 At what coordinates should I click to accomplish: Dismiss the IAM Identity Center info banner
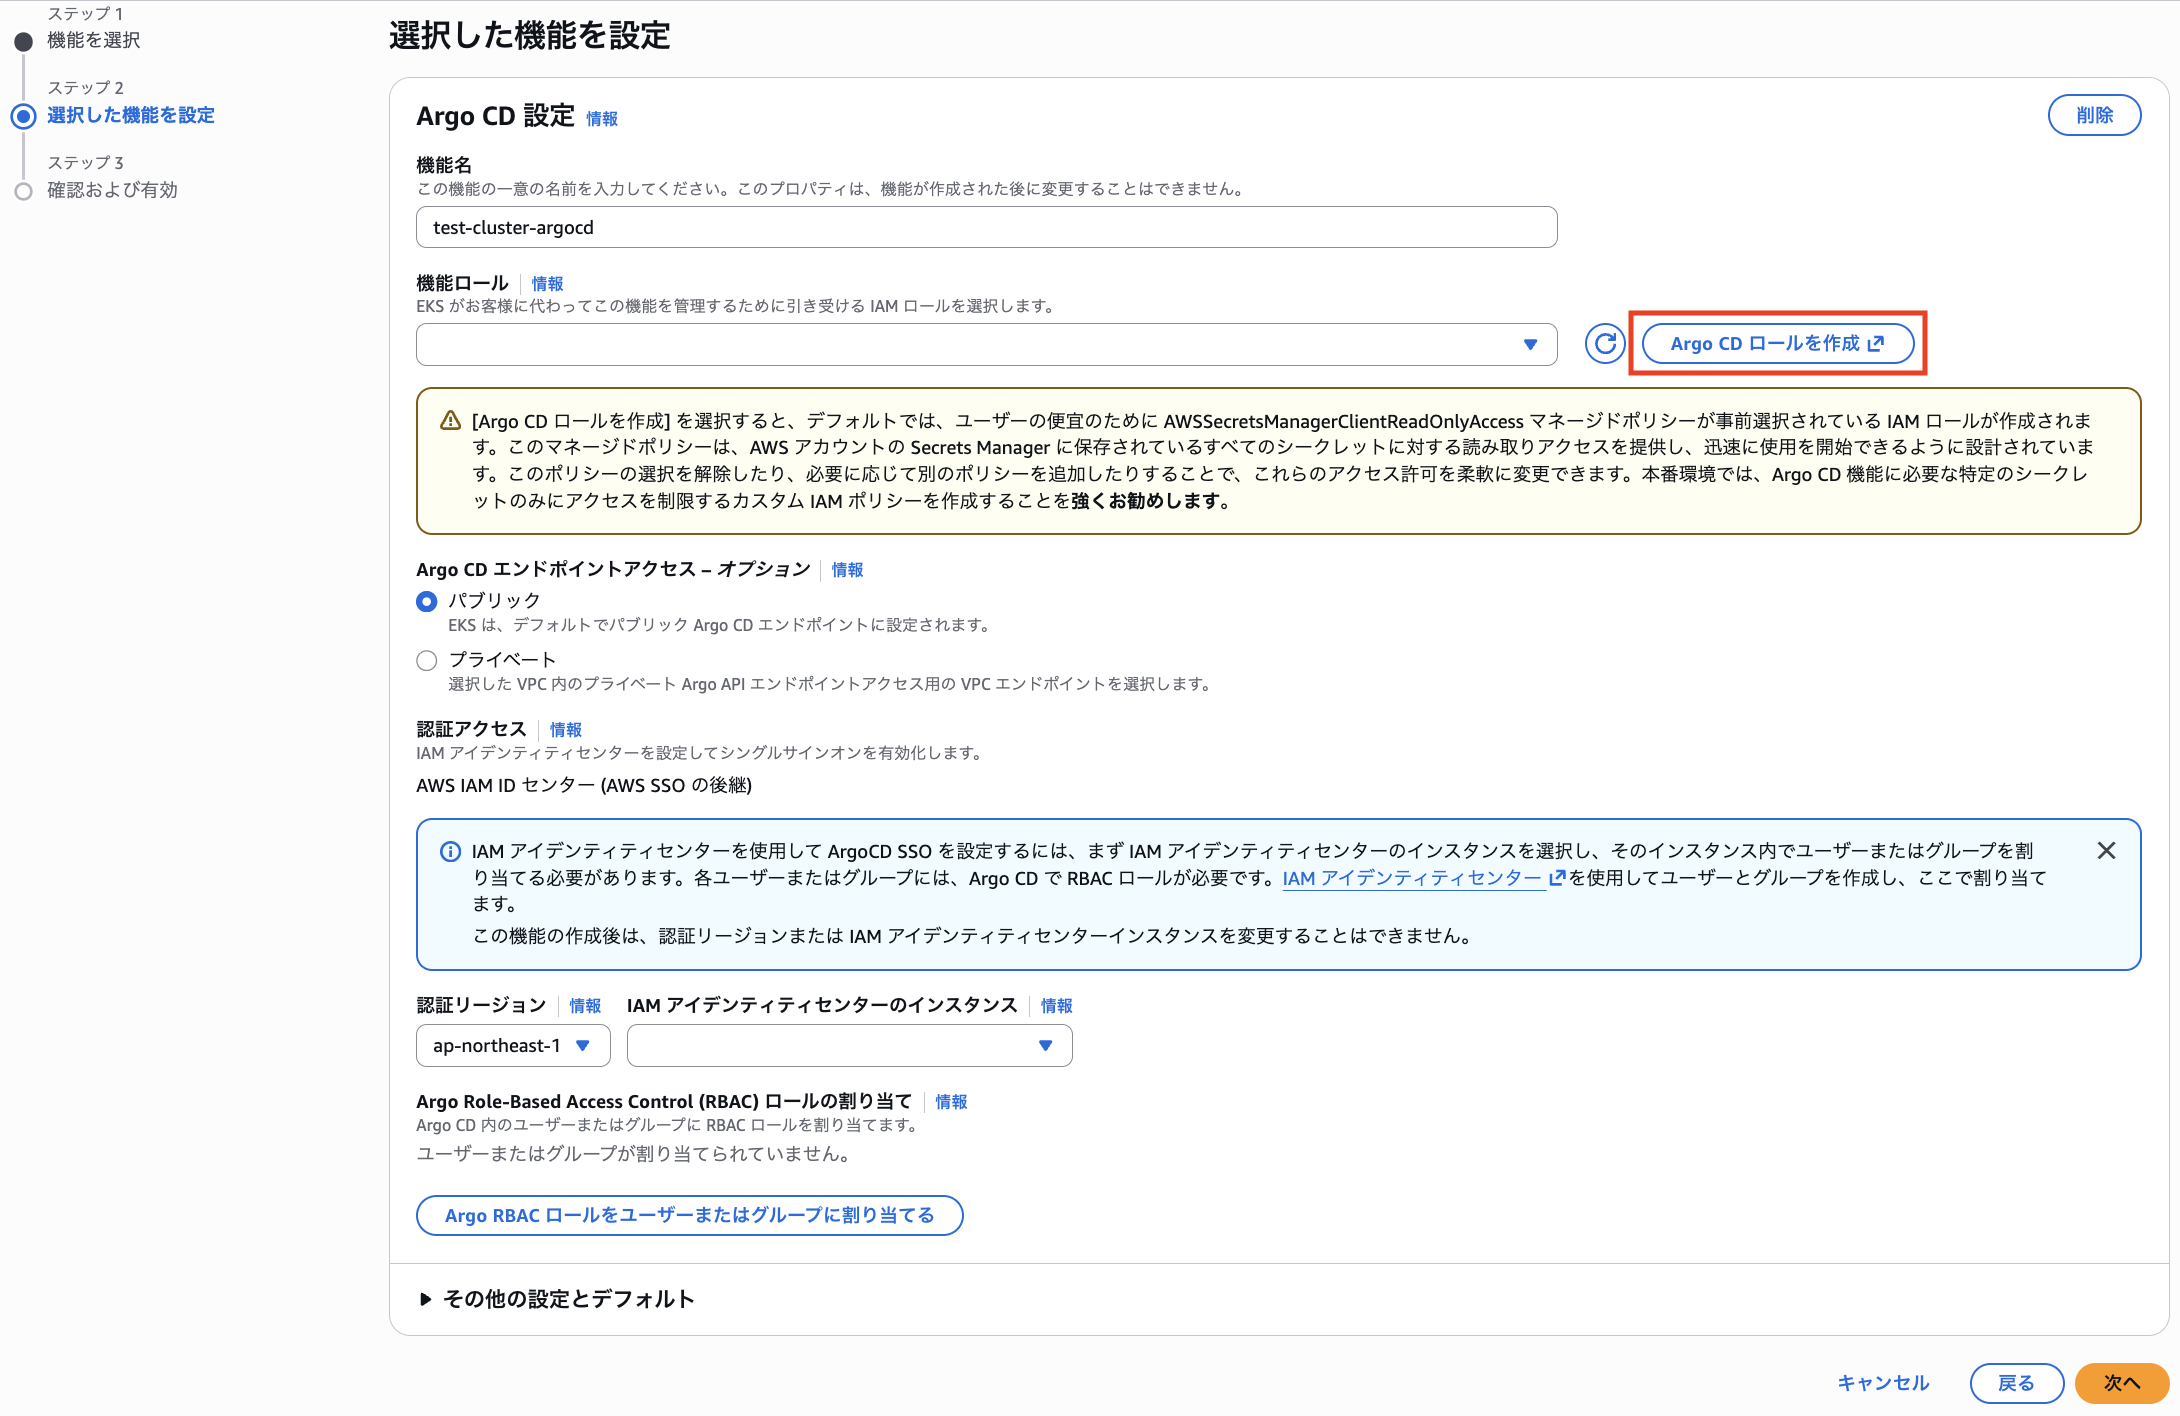pyautogui.click(x=2106, y=851)
